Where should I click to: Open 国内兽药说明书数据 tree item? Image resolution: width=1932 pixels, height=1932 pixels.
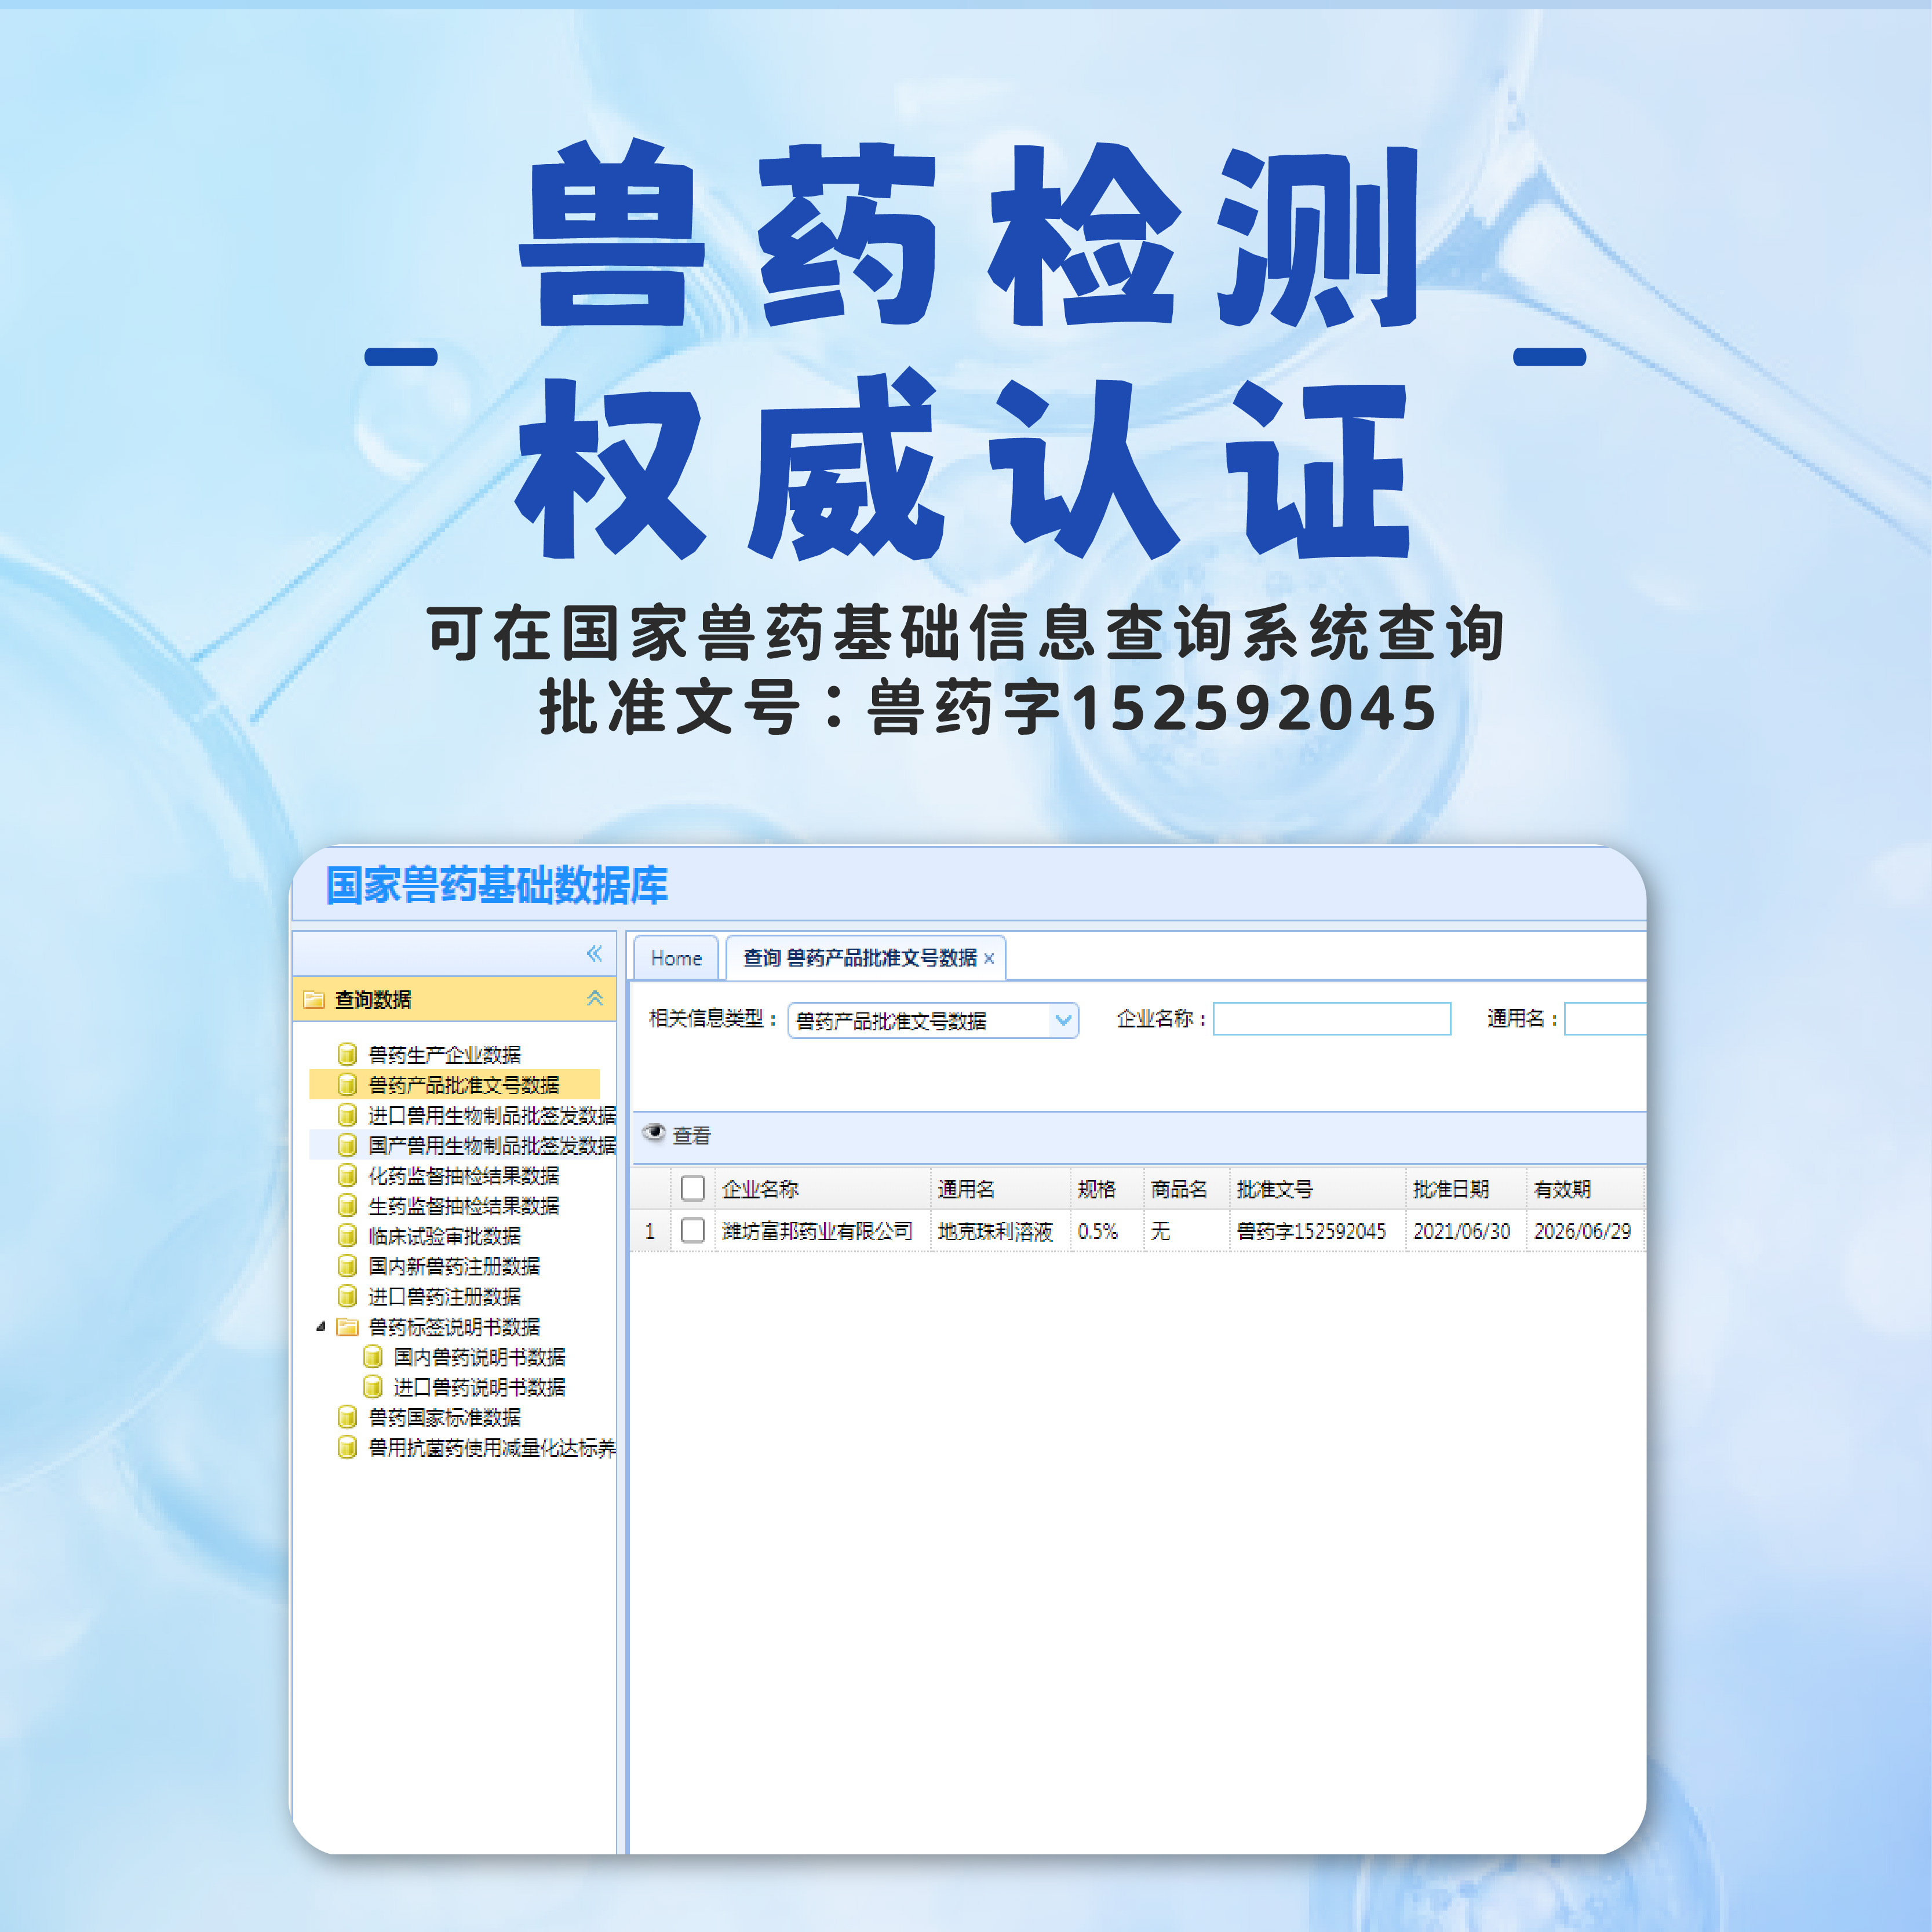pos(479,1356)
